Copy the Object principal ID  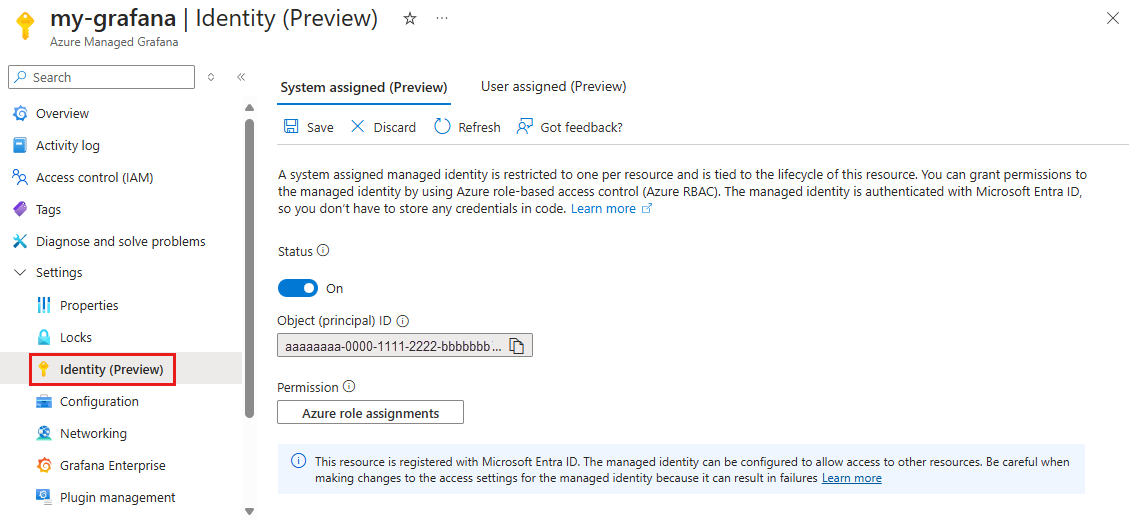[517, 346]
